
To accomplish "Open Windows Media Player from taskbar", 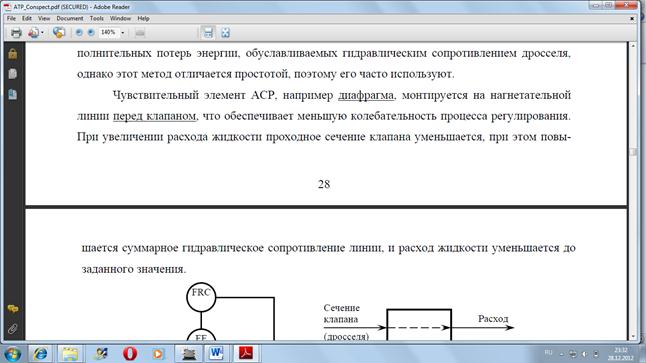I will (158, 354).
